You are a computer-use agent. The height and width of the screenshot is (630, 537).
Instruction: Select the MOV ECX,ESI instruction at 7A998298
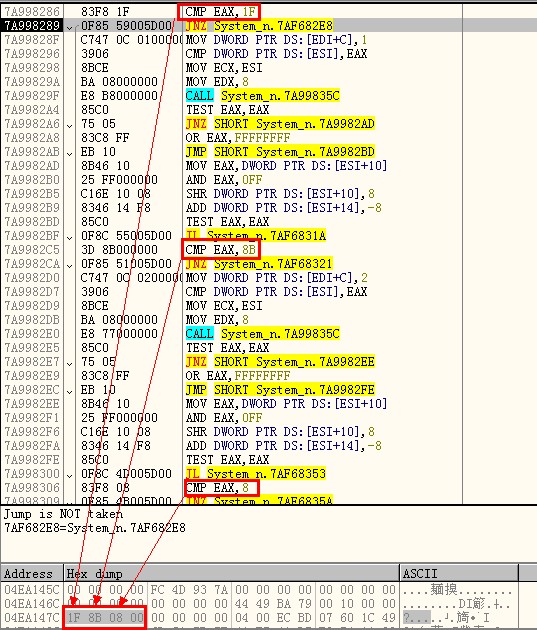tap(224, 68)
